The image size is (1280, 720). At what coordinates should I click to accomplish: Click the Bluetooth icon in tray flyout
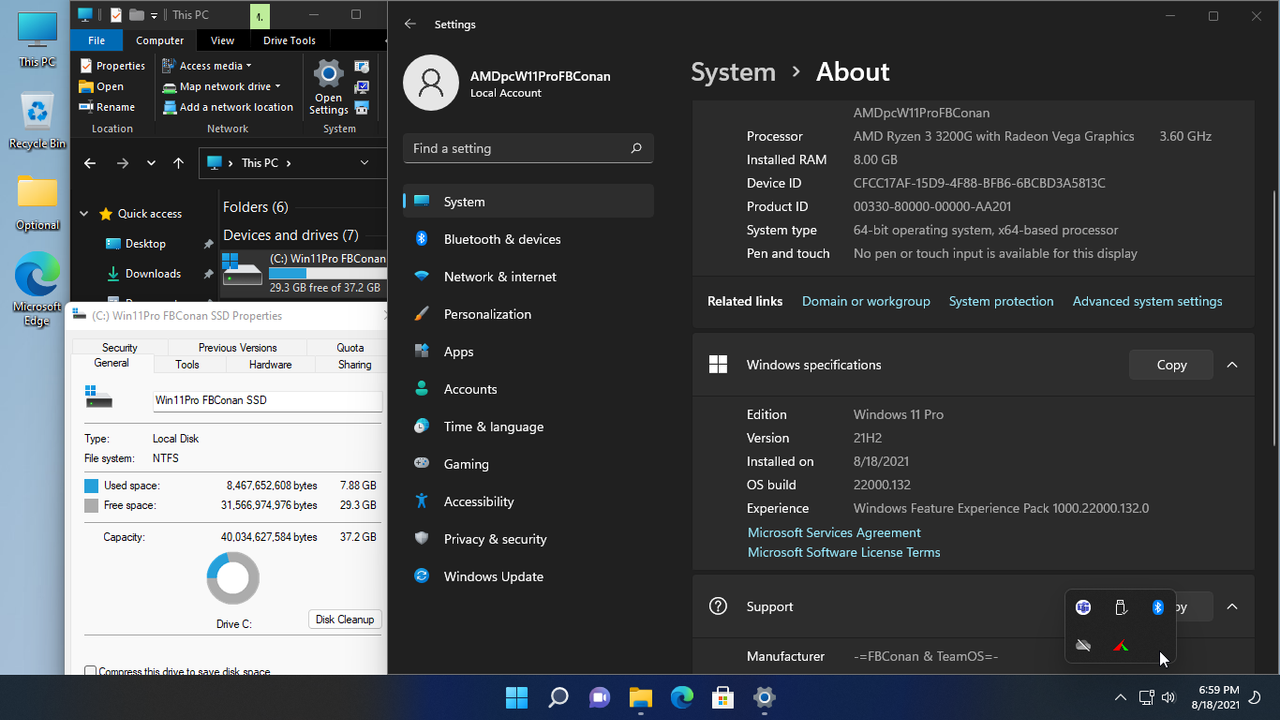[x=1158, y=607]
